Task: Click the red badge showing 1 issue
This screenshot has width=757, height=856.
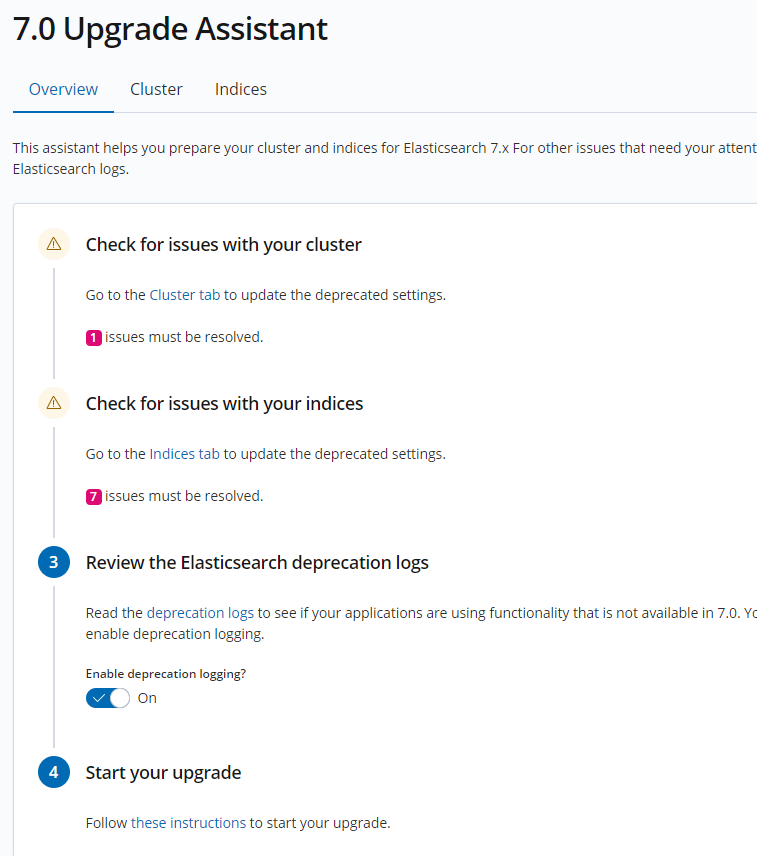Action: 94,338
